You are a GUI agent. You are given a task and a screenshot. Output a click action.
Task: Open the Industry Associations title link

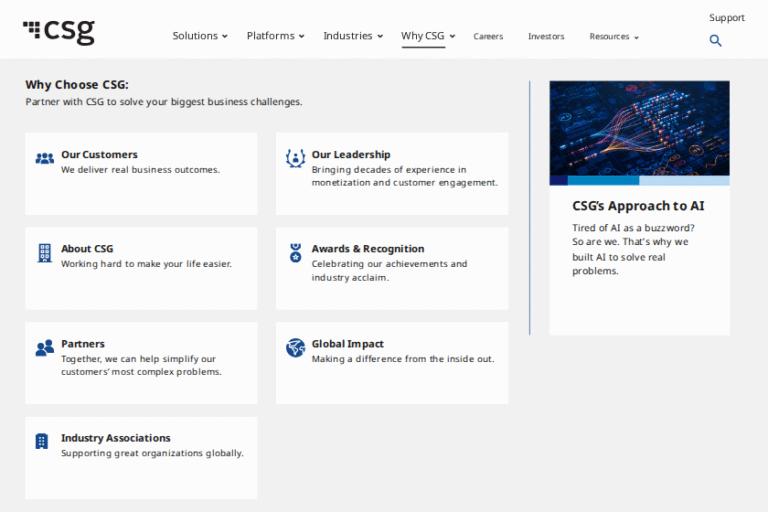click(115, 438)
